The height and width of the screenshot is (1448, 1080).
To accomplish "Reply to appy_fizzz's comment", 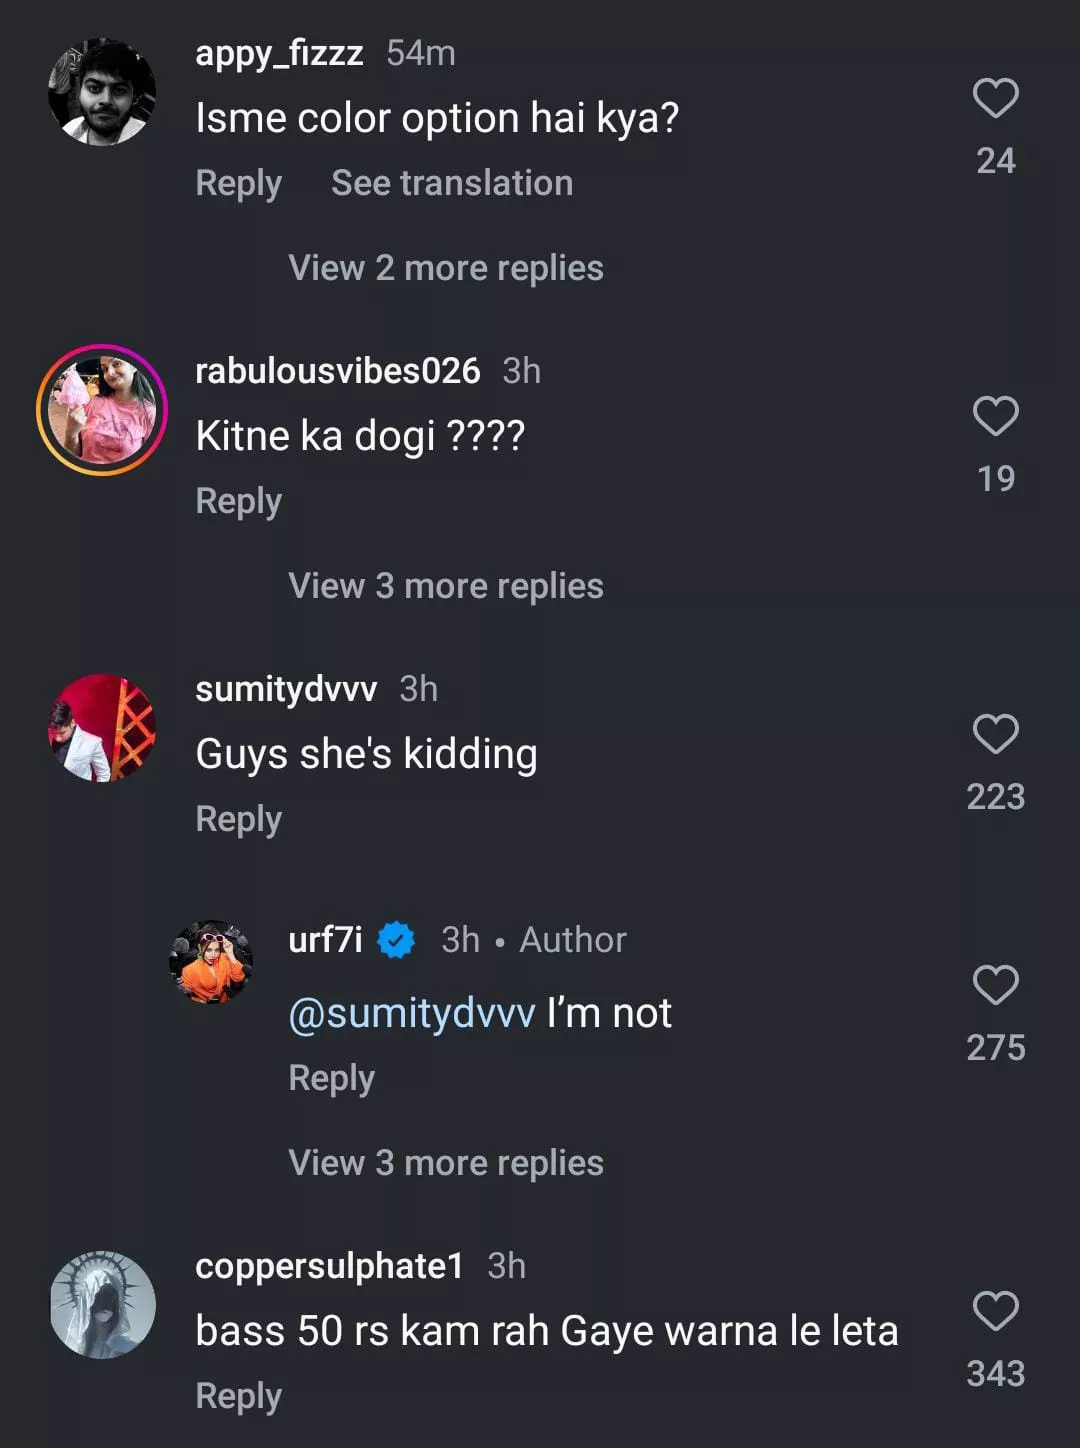I will 239,183.
